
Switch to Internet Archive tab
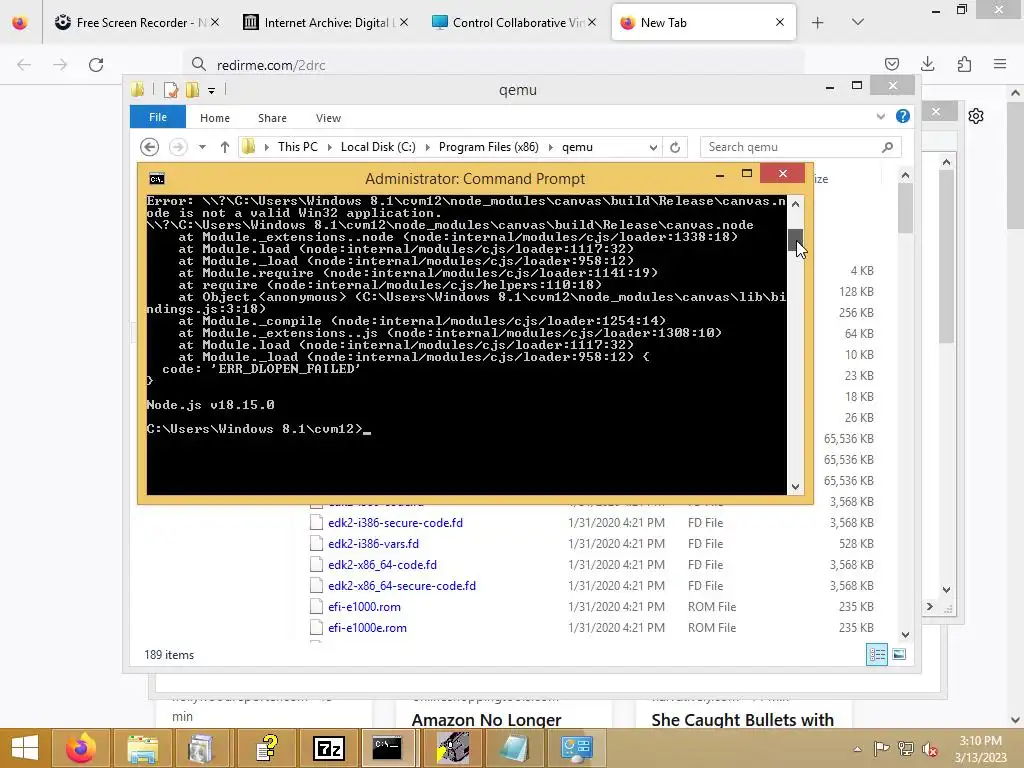(x=325, y=22)
